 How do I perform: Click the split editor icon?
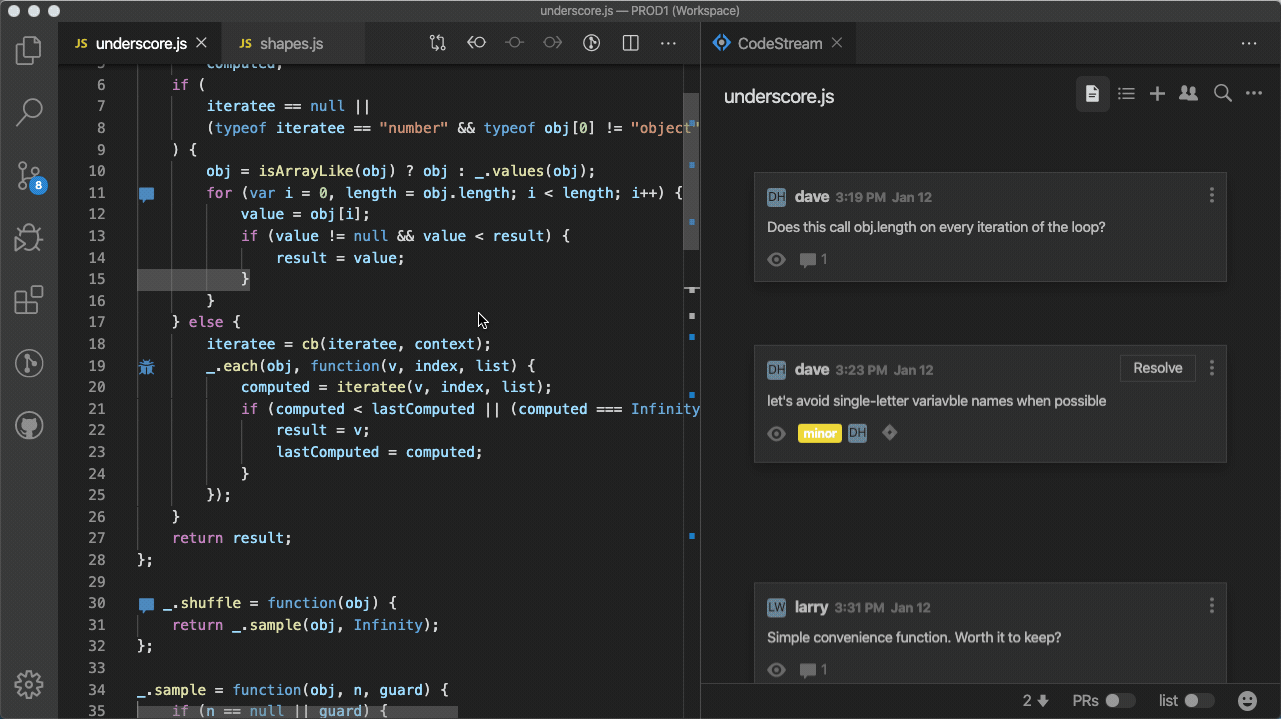click(630, 43)
